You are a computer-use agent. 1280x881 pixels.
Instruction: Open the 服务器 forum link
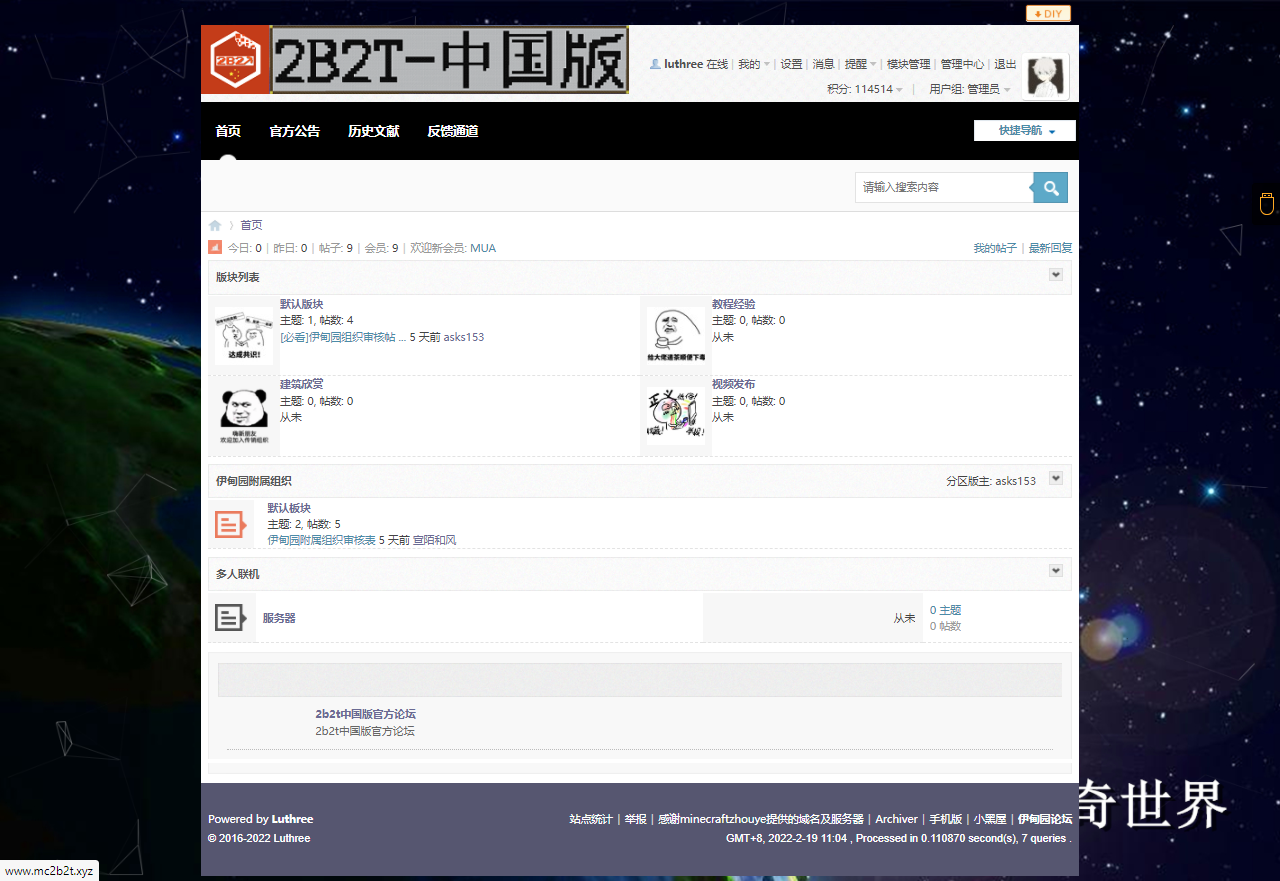pos(279,618)
